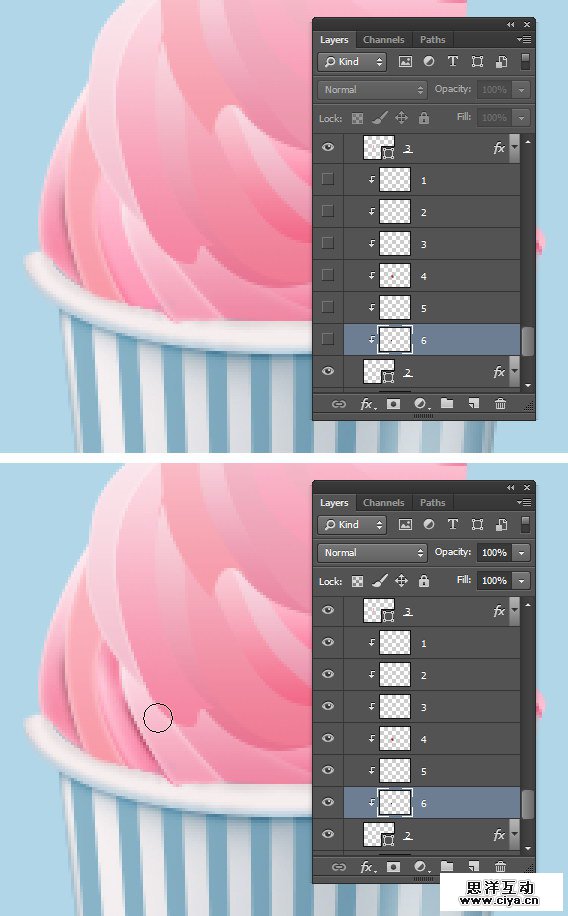Collapse upper panel with double-arrow icon
The height and width of the screenshot is (916, 568).
(511, 25)
